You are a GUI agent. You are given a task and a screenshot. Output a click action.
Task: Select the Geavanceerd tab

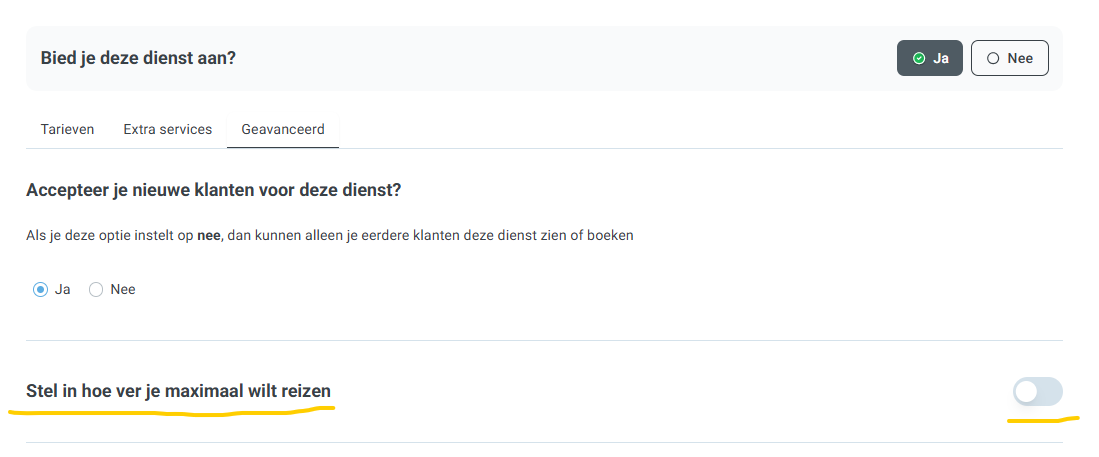283,130
